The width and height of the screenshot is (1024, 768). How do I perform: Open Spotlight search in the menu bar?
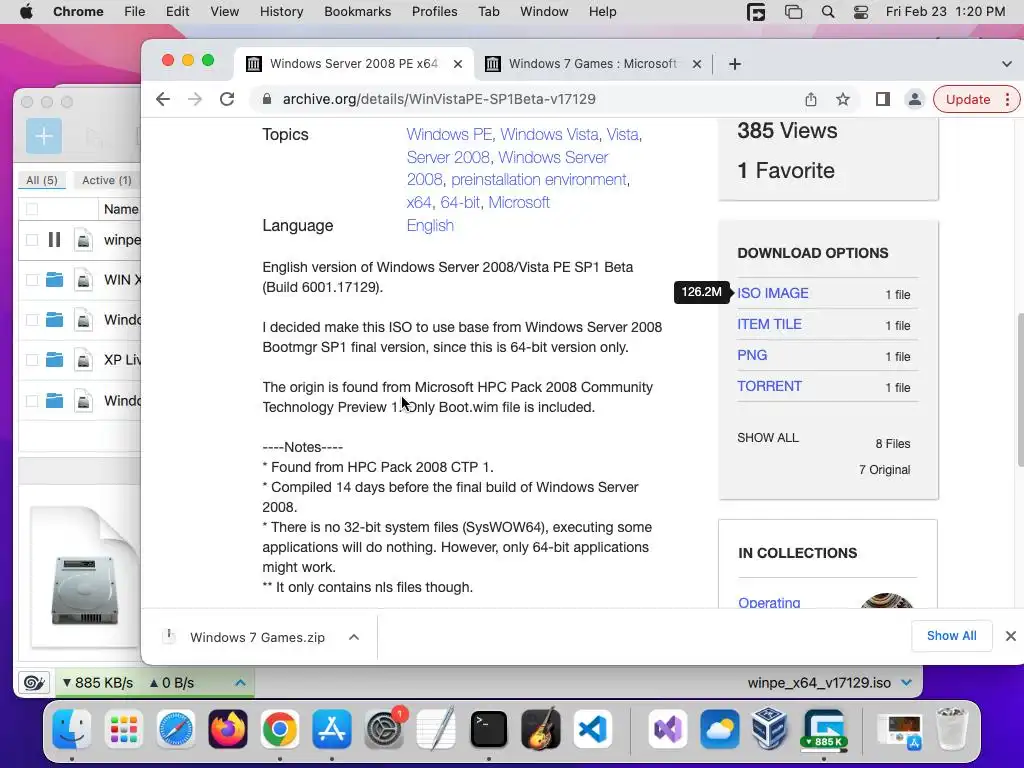click(x=827, y=12)
